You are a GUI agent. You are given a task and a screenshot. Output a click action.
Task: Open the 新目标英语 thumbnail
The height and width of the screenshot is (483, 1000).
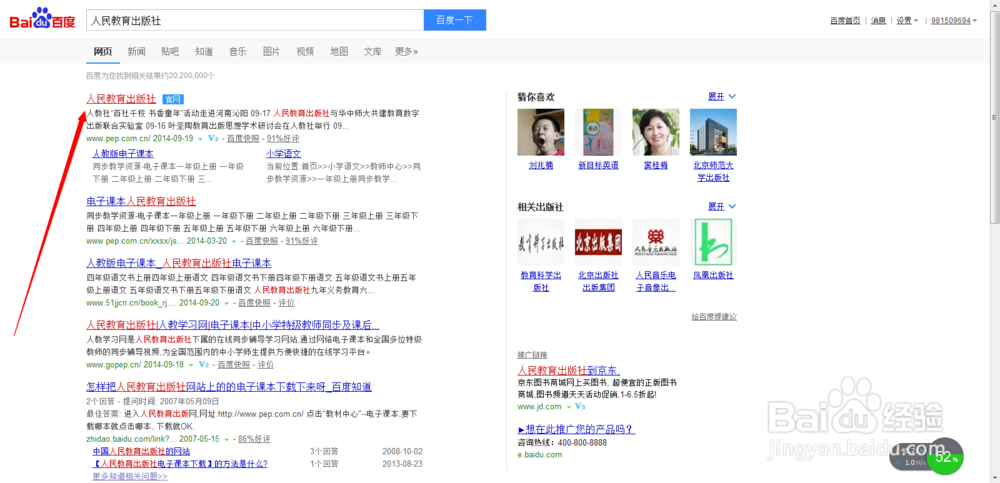pyautogui.click(x=598, y=132)
